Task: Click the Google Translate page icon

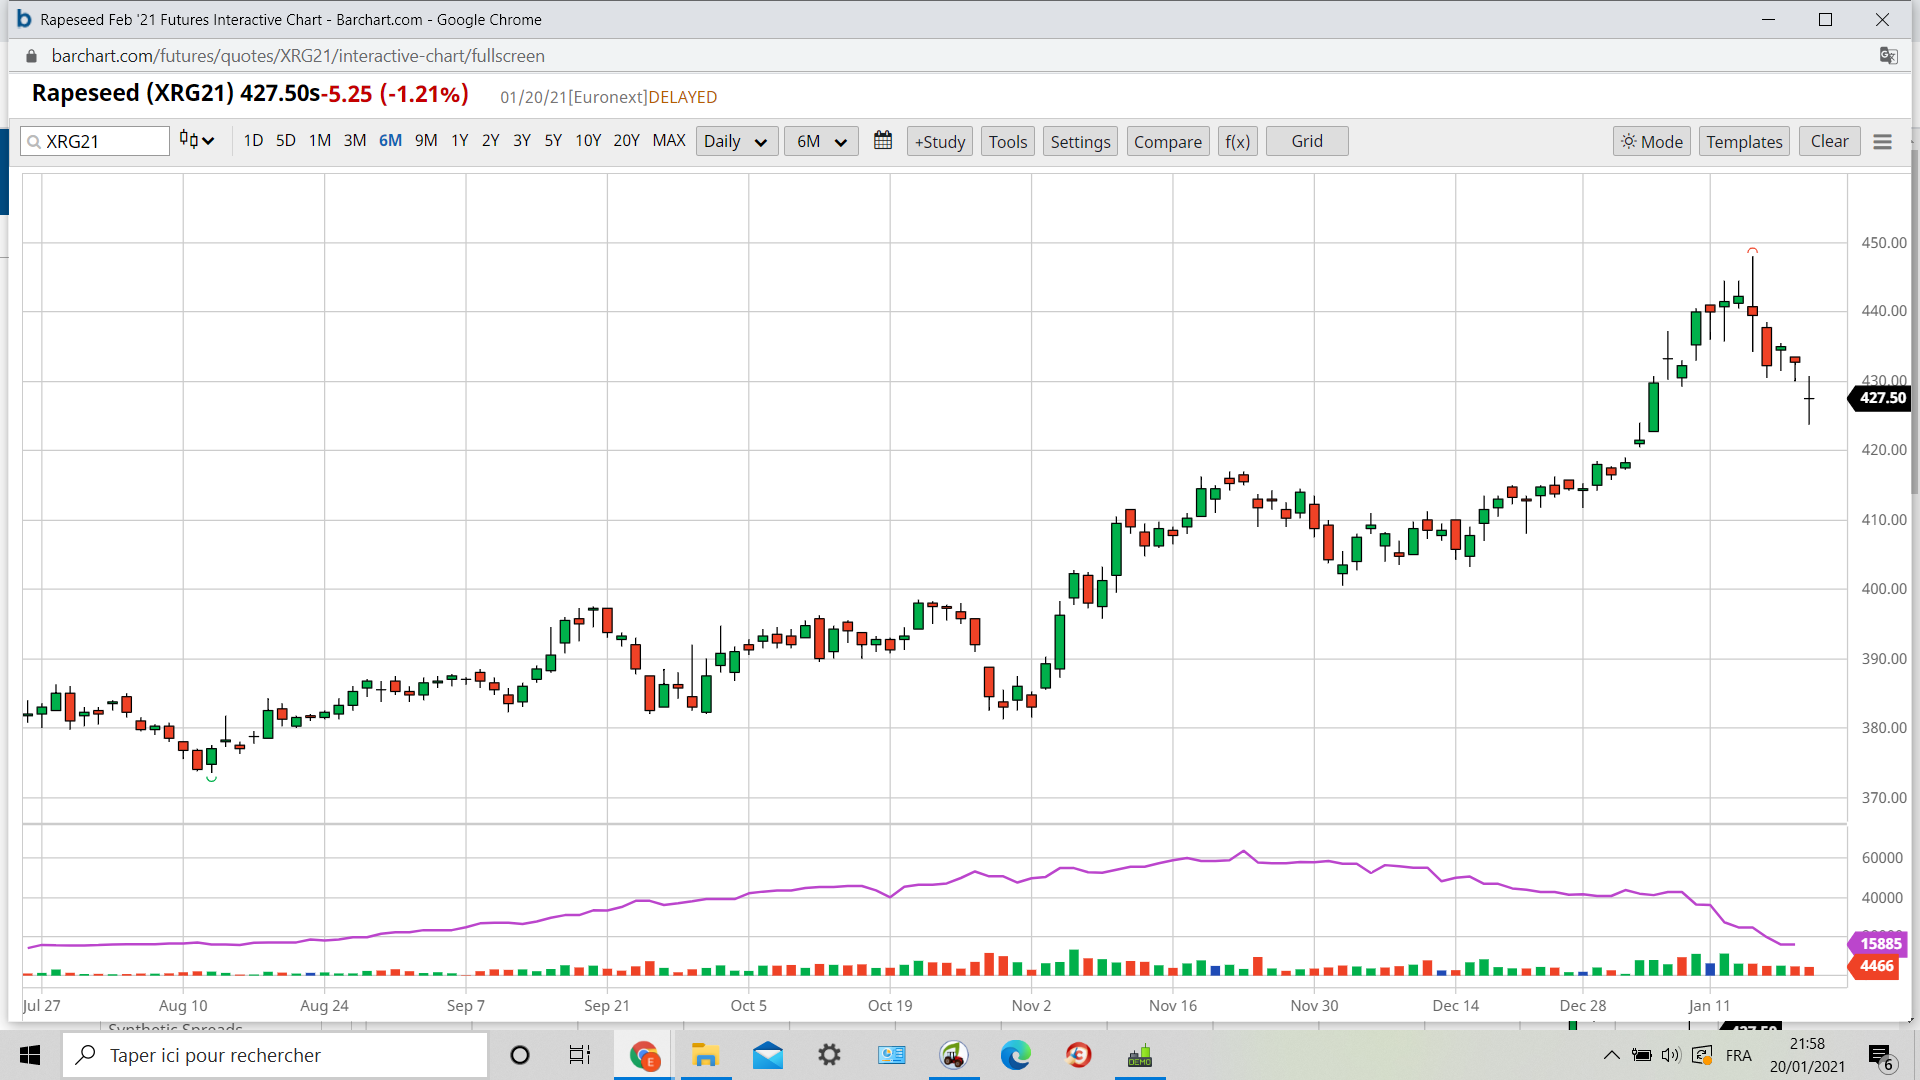Action: pos(1888,56)
